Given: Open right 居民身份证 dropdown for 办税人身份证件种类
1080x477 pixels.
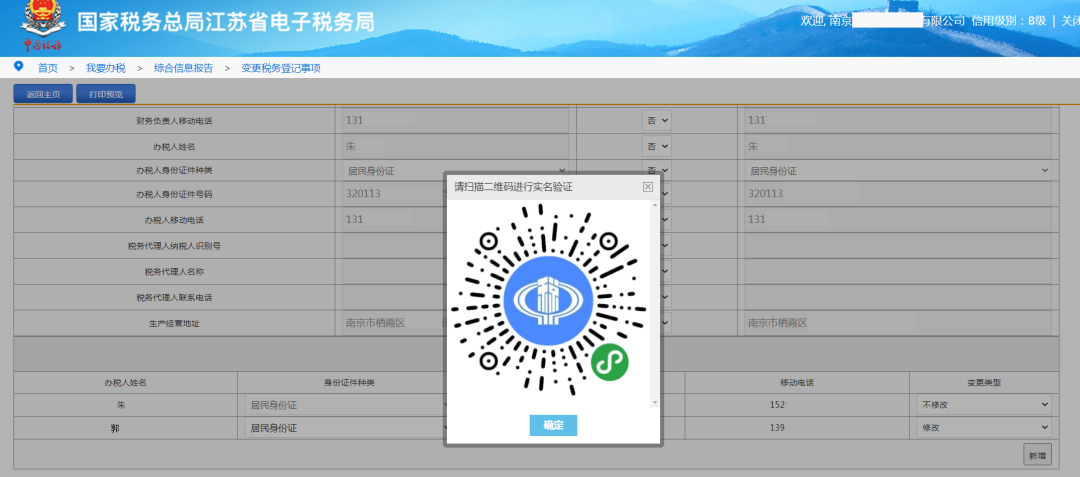Looking at the screenshot, I should tap(898, 171).
